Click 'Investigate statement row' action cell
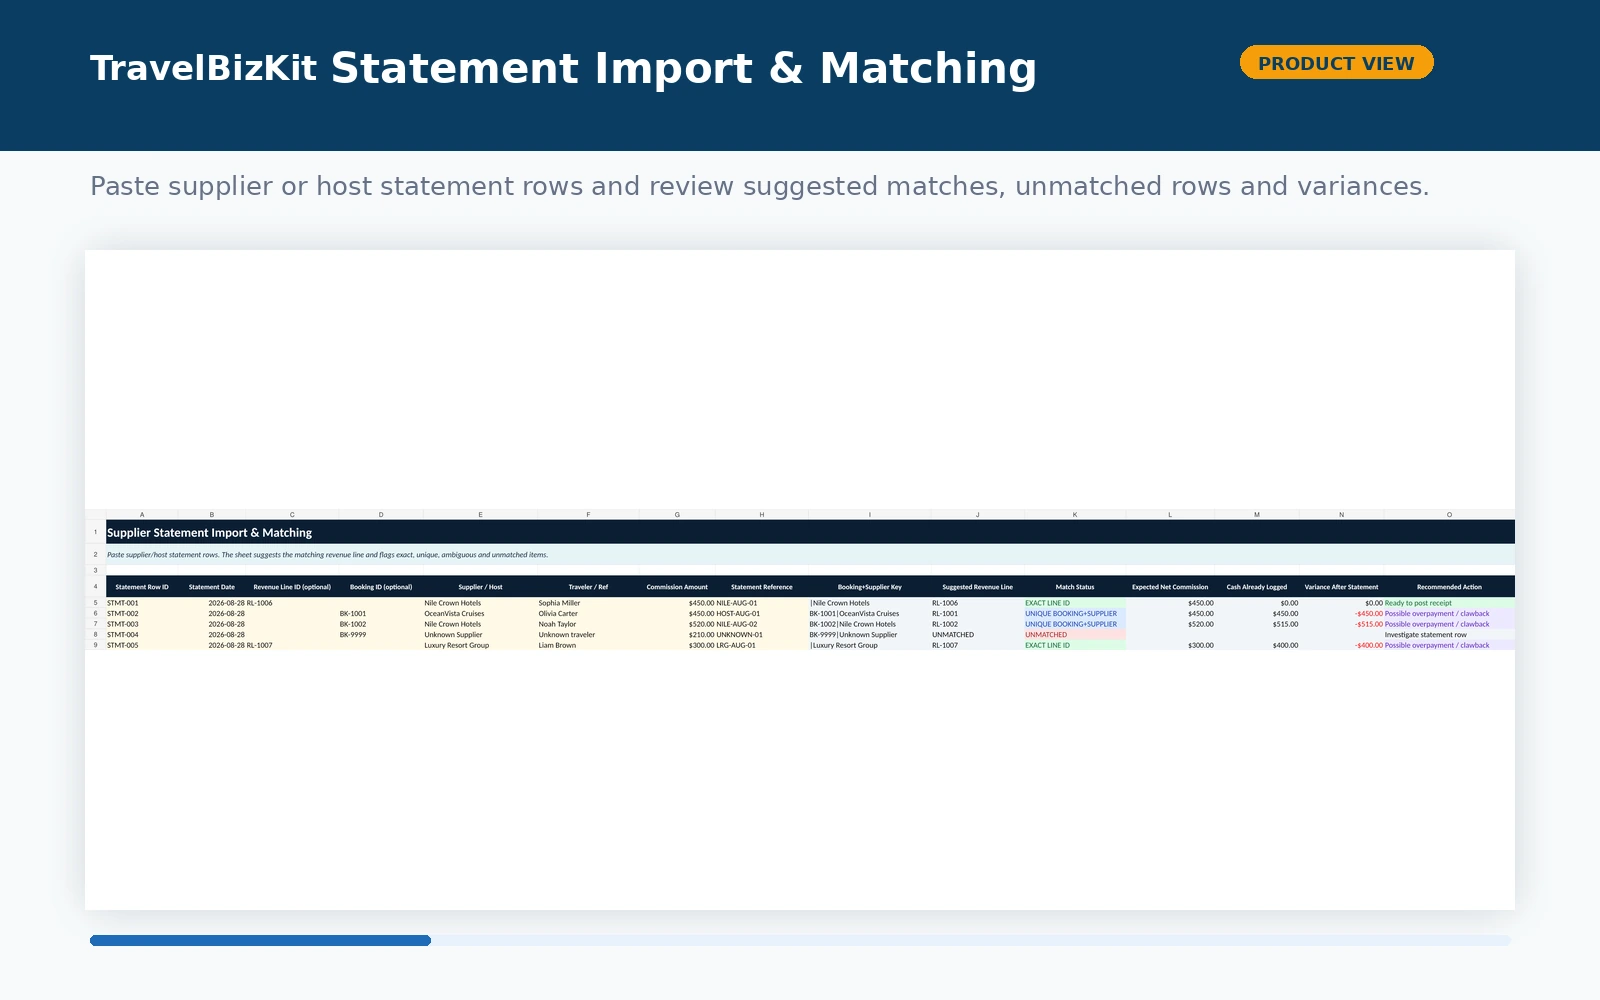Image resolution: width=1600 pixels, height=1000 pixels. click(x=1449, y=635)
